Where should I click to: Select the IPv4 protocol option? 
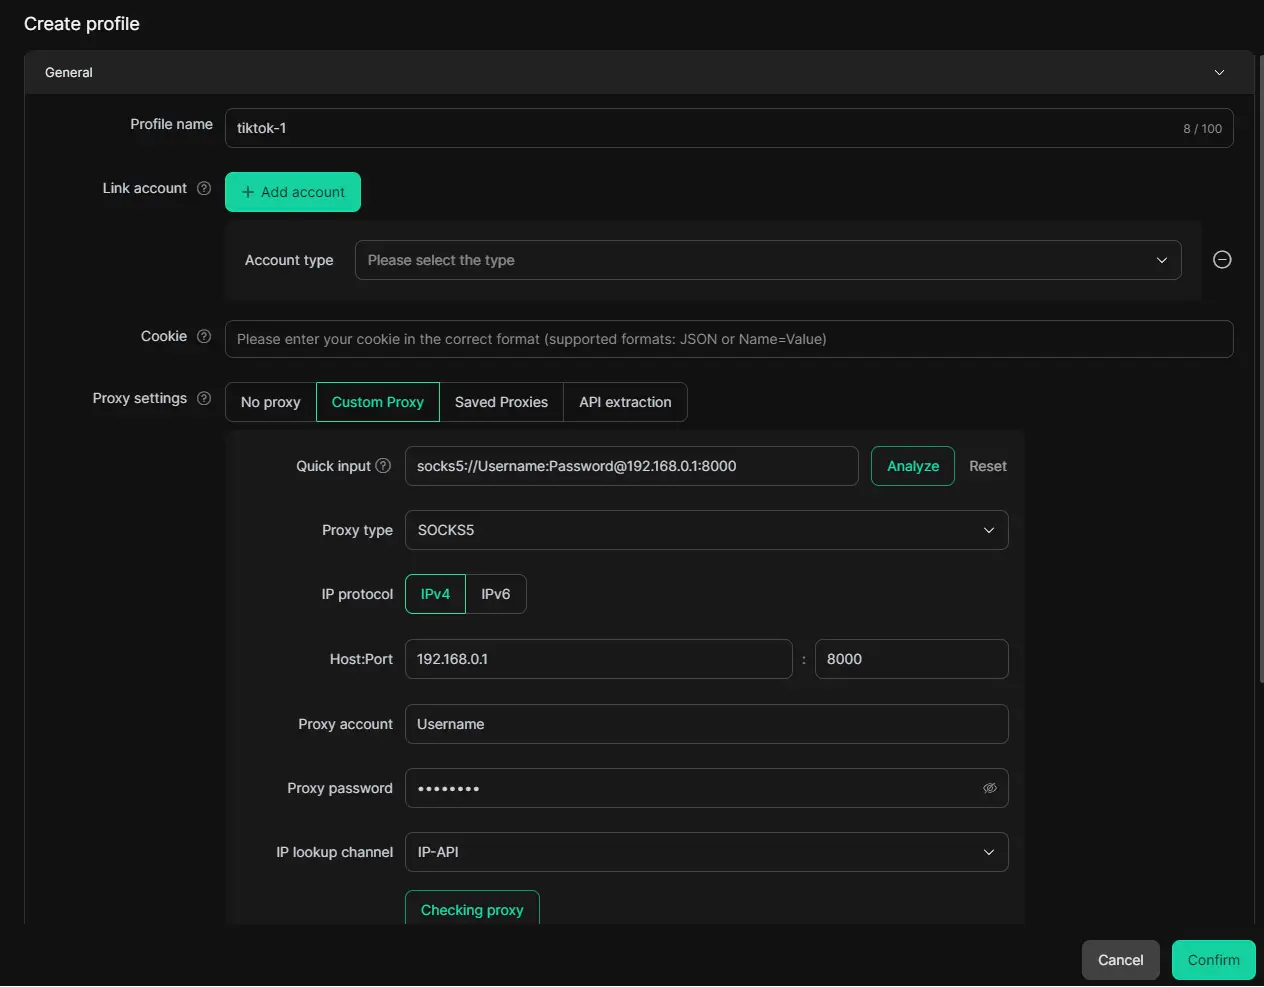tap(435, 594)
